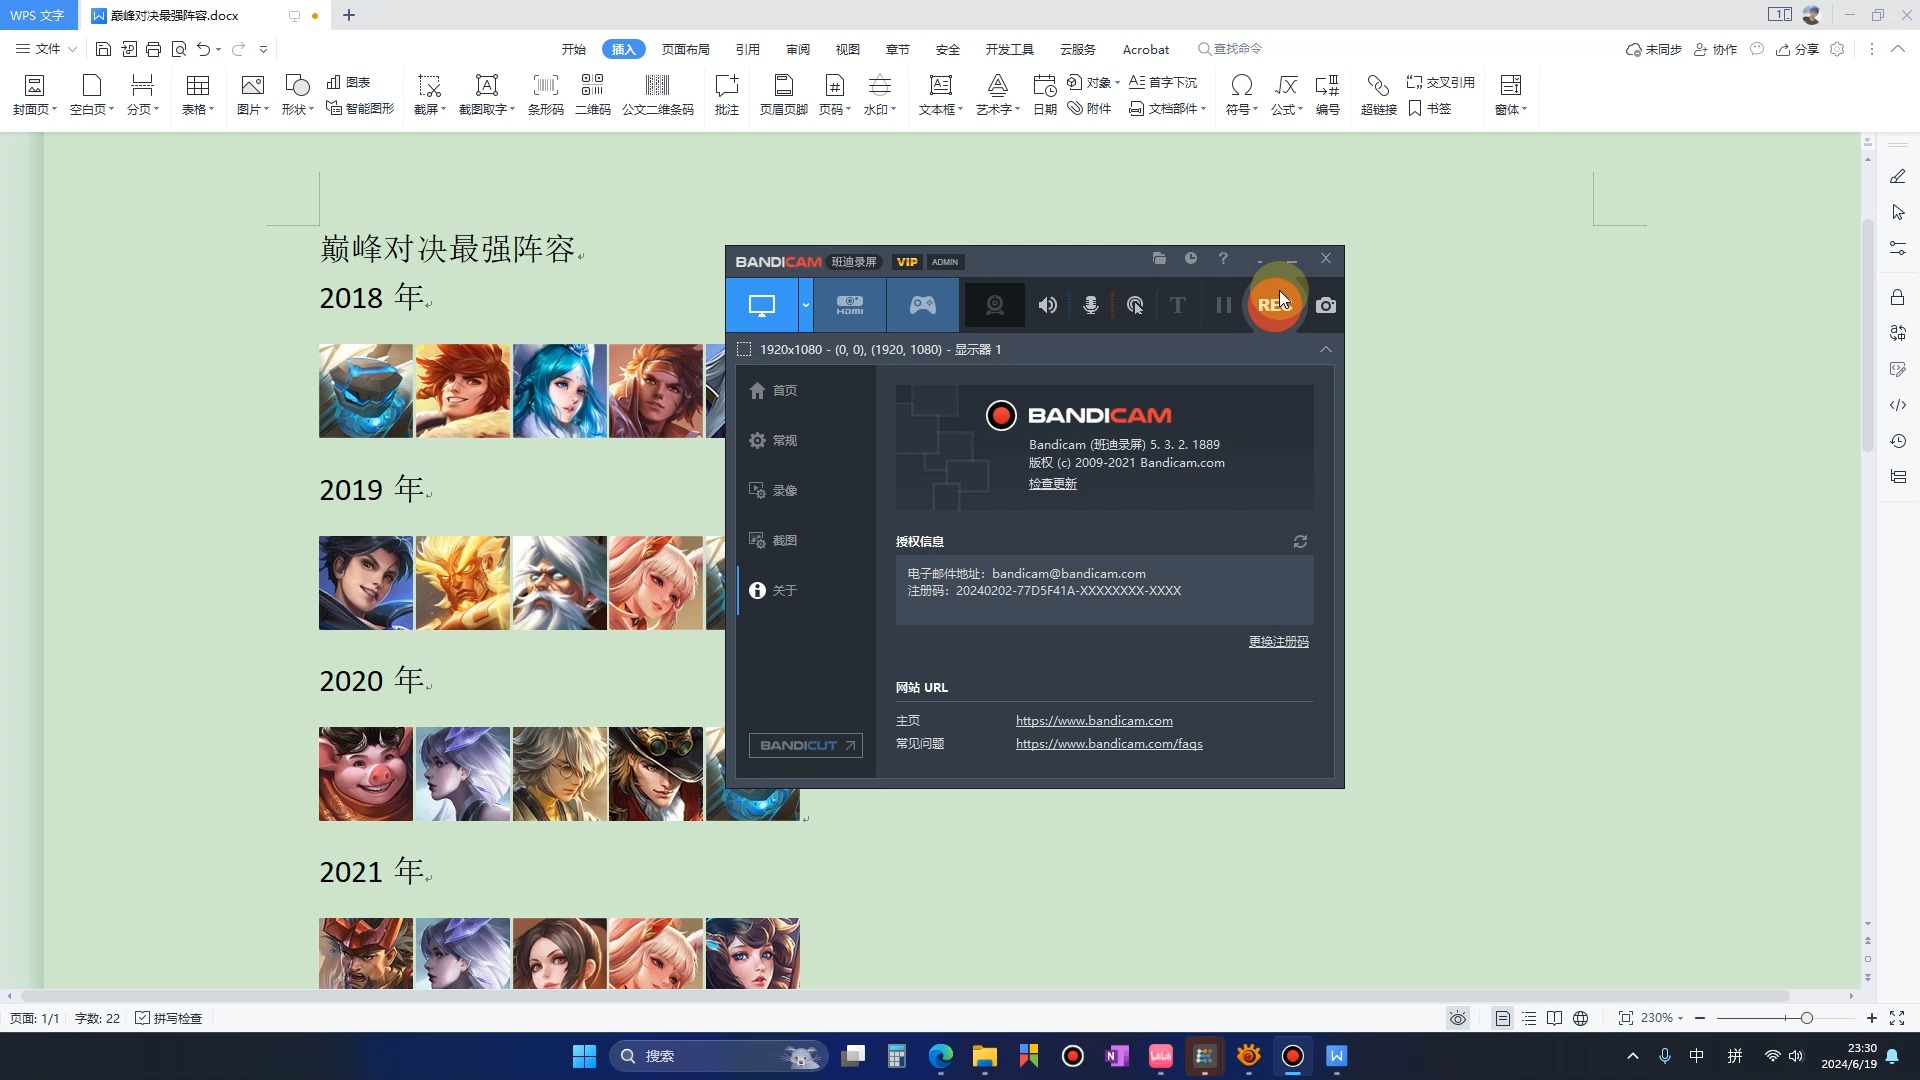Click the BANDICUT button
This screenshot has height=1080, width=1920.
[x=806, y=745]
